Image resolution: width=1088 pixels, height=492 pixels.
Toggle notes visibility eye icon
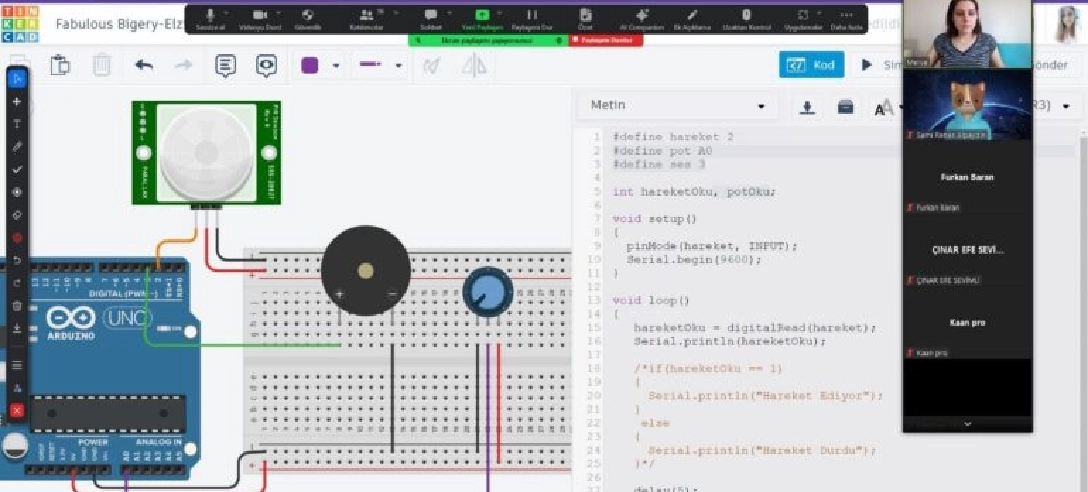pyautogui.click(x=266, y=66)
